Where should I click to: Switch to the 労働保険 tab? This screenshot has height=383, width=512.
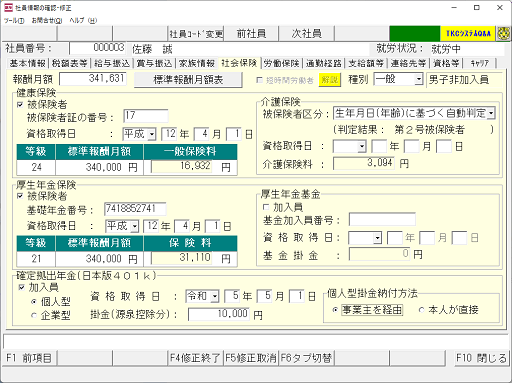click(281, 63)
